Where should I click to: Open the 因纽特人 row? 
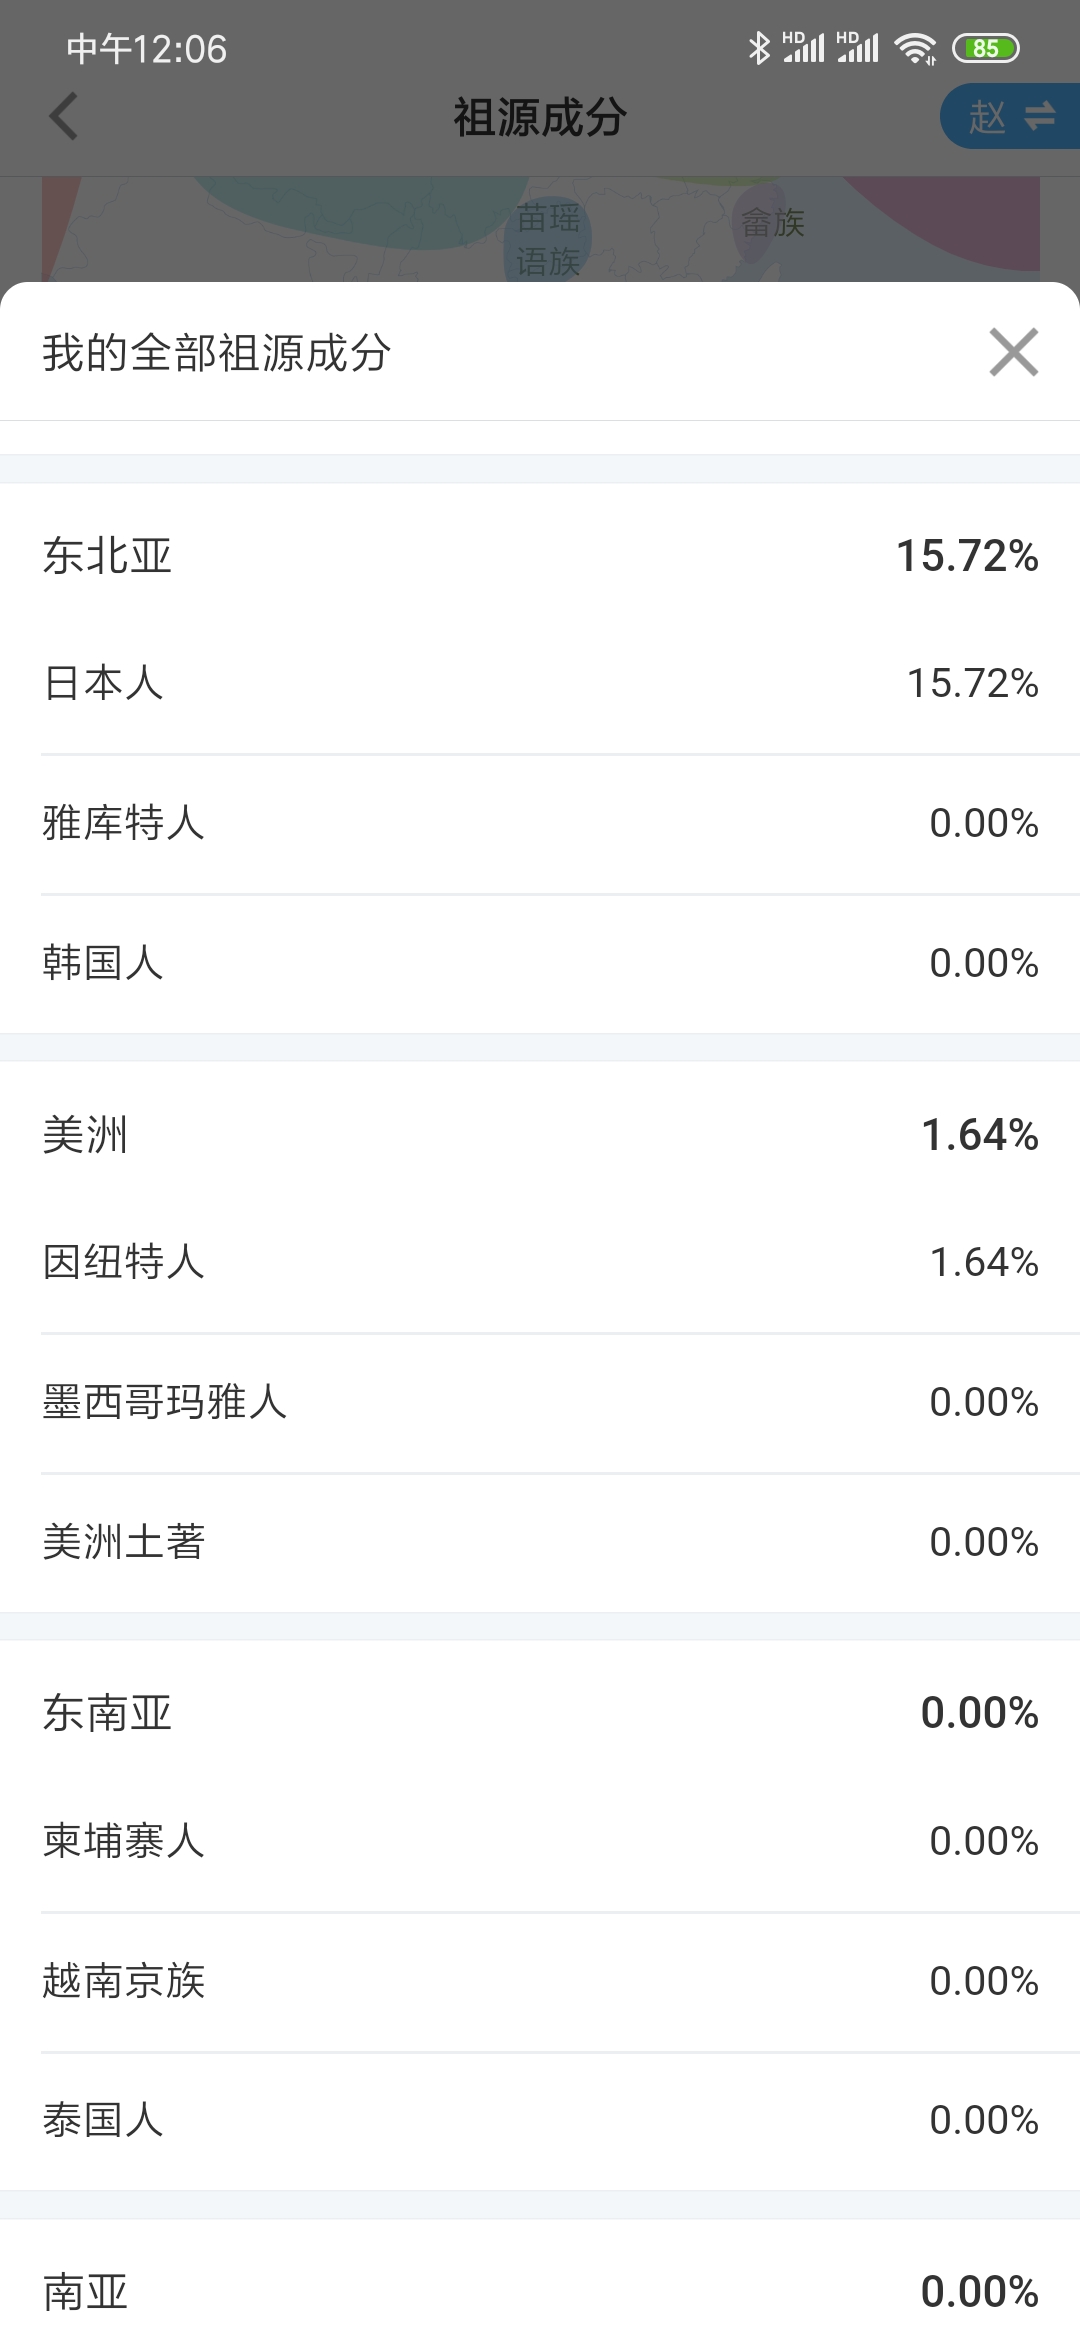coord(540,1263)
